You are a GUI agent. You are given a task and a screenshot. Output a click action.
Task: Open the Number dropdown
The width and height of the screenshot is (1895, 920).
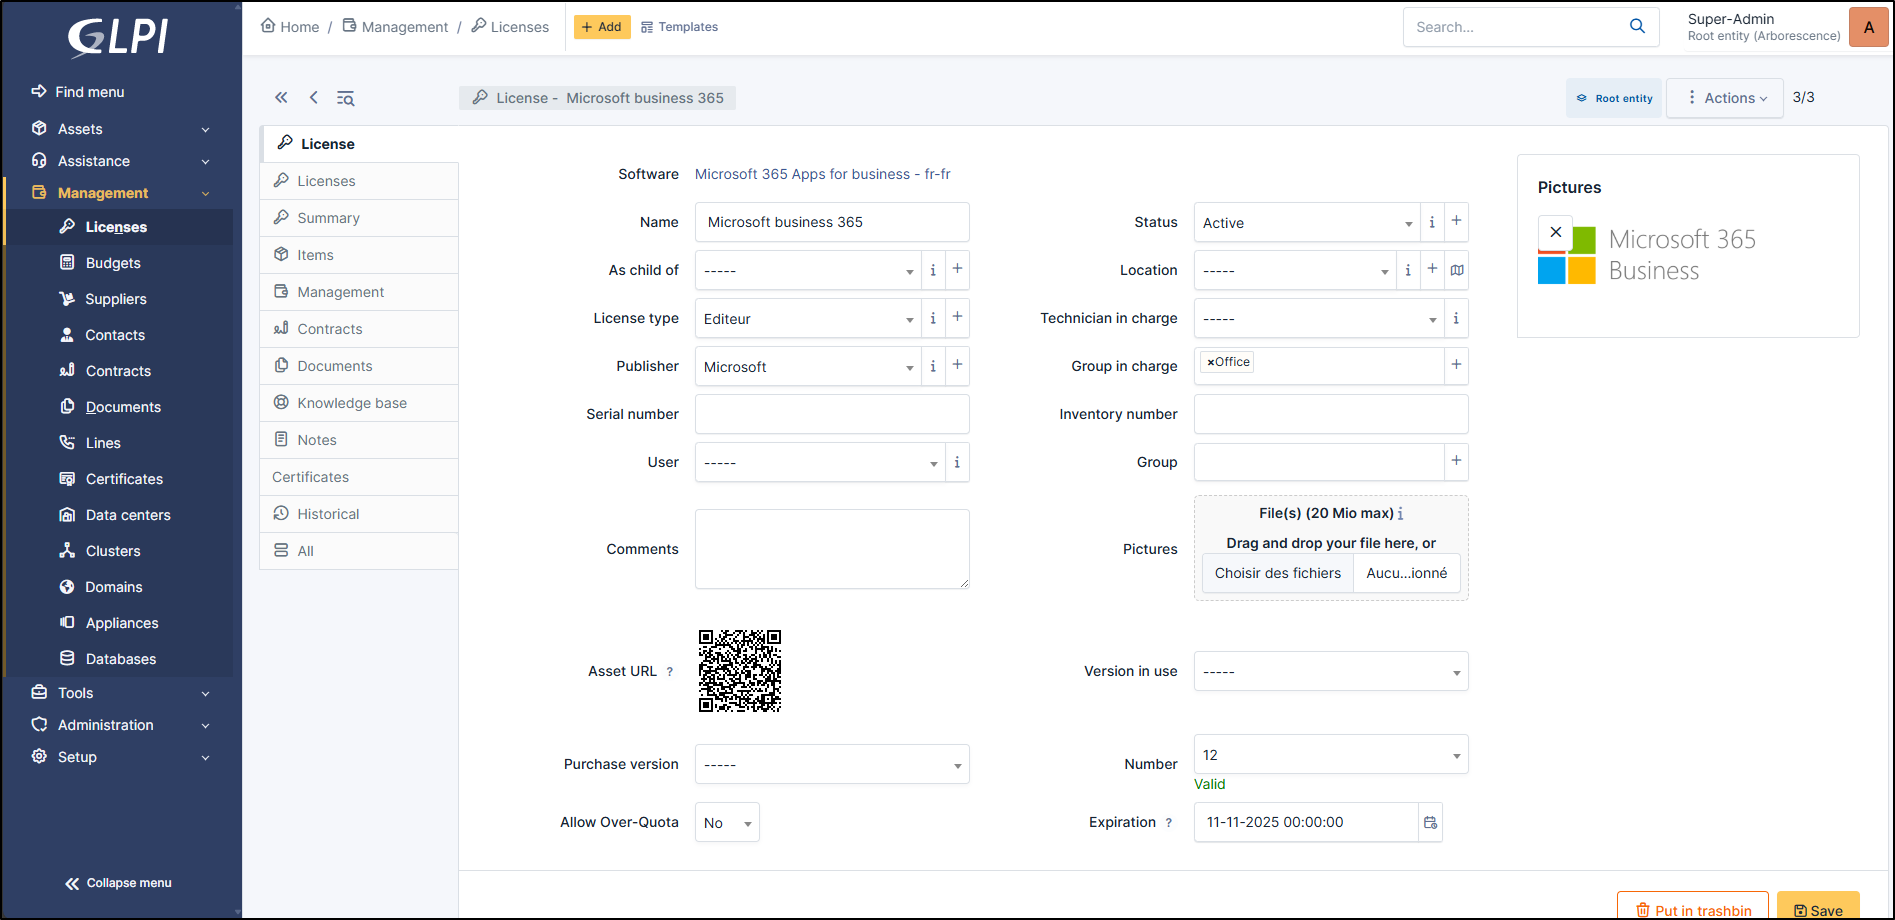click(x=1331, y=754)
